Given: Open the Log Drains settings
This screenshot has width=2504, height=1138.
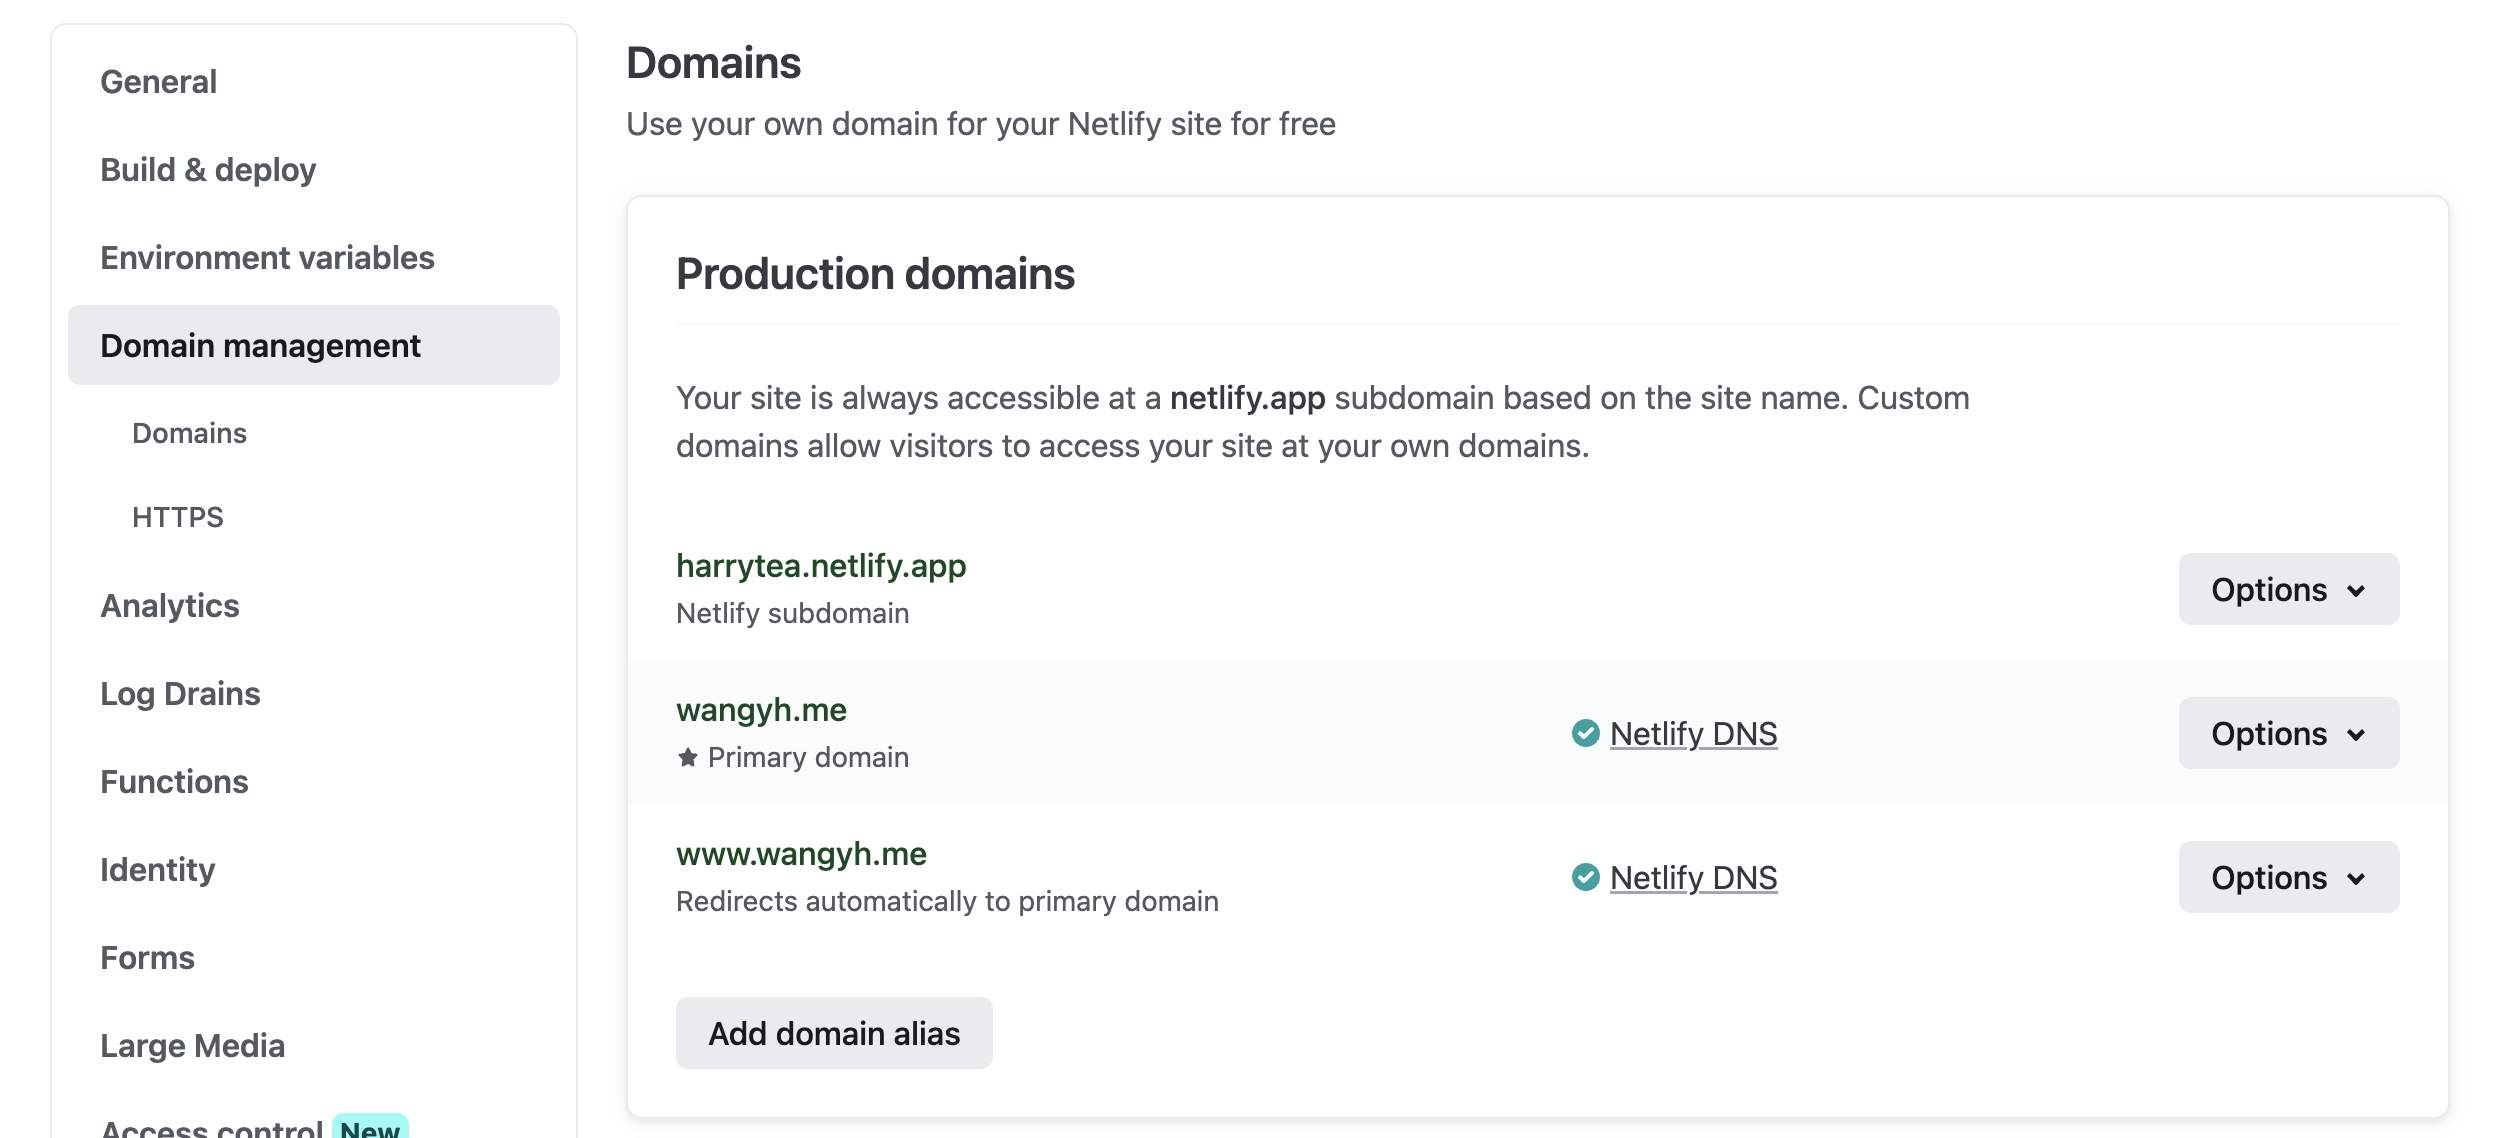Looking at the screenshot, I should (180, 693).
